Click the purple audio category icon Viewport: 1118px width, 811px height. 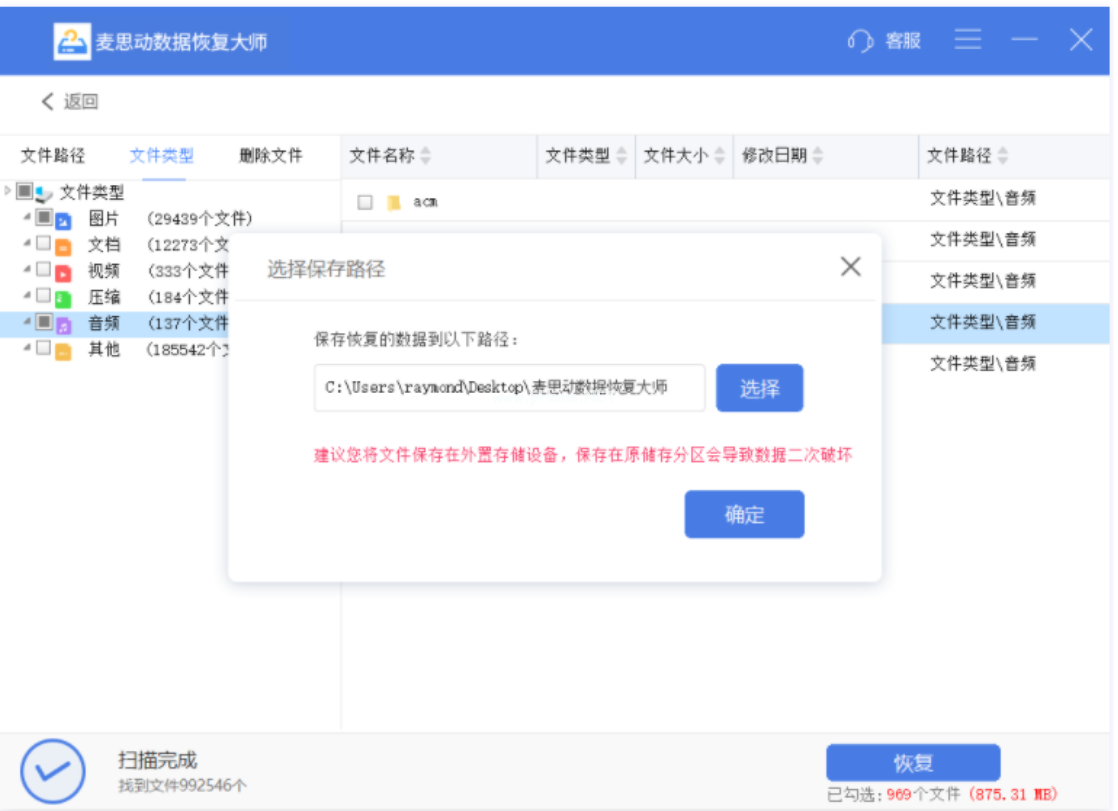pyautogui.click(x=63, y=324)
